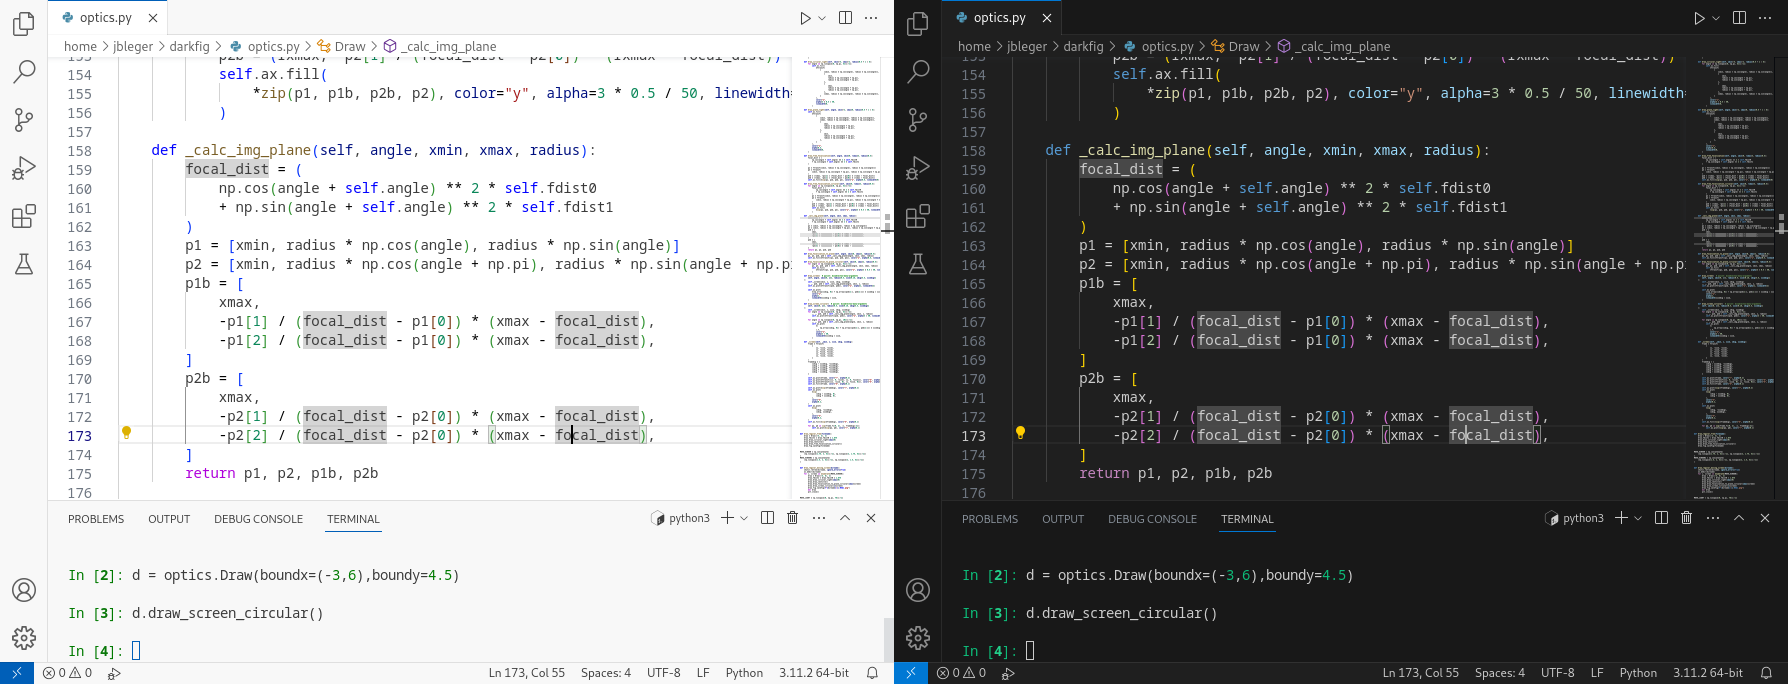Open the Manage gear menu in dark-theme window
Image resolution: width=1788 pixels, height=684 pixels.
pos(917,637)
